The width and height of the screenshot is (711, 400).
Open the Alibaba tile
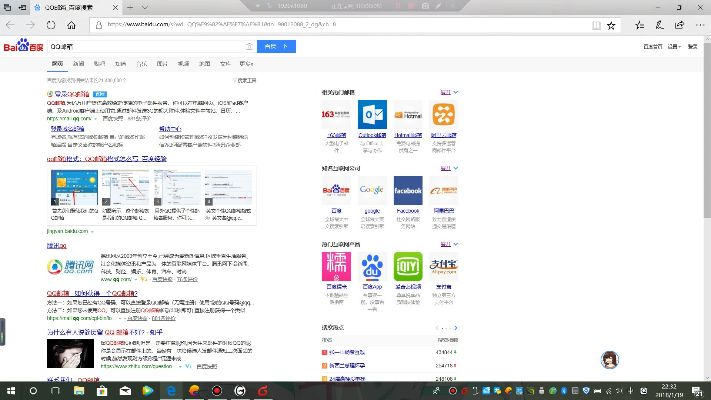click(x=443, y=190)
